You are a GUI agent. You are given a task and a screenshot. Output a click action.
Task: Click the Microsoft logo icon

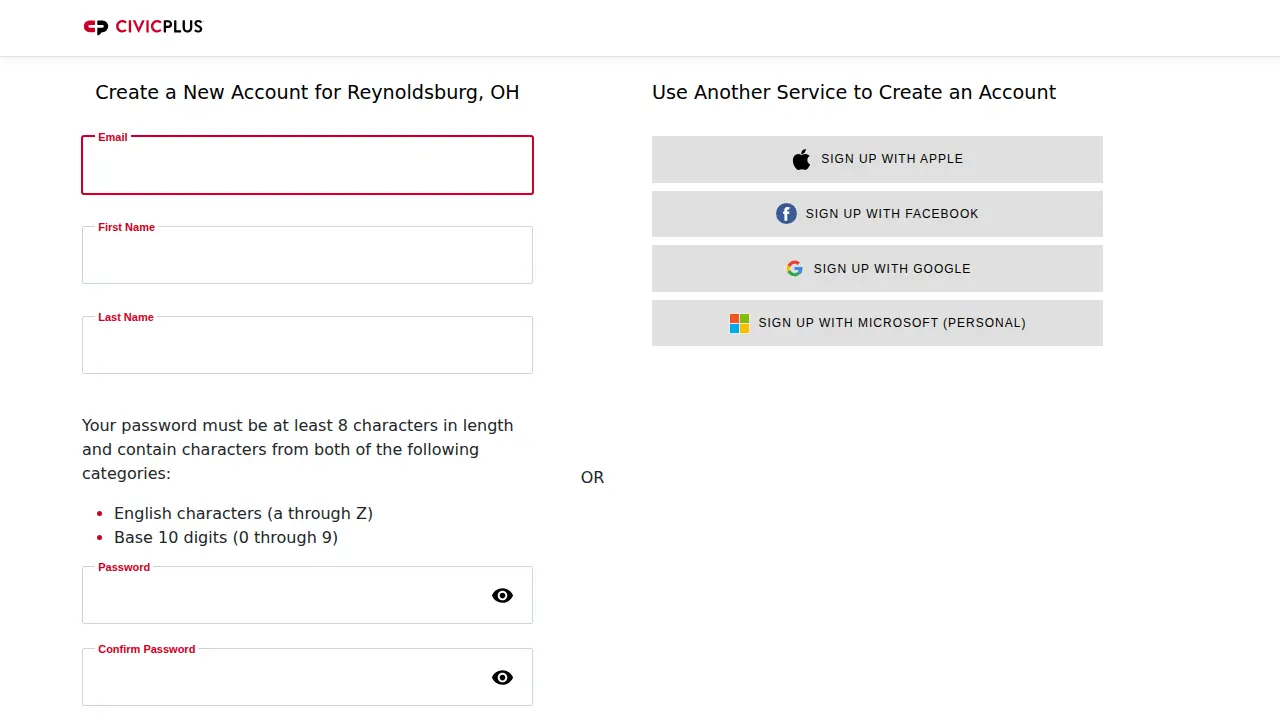(739, 323)
